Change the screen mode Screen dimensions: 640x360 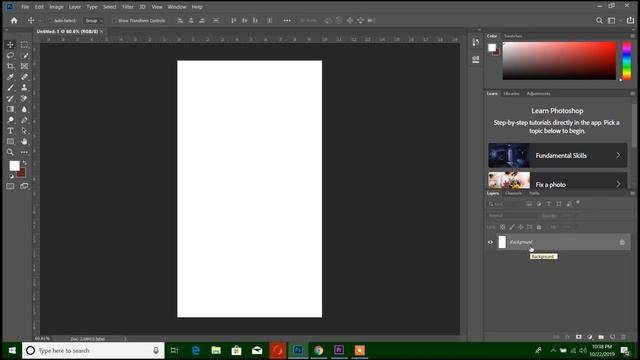pos(24,186)
